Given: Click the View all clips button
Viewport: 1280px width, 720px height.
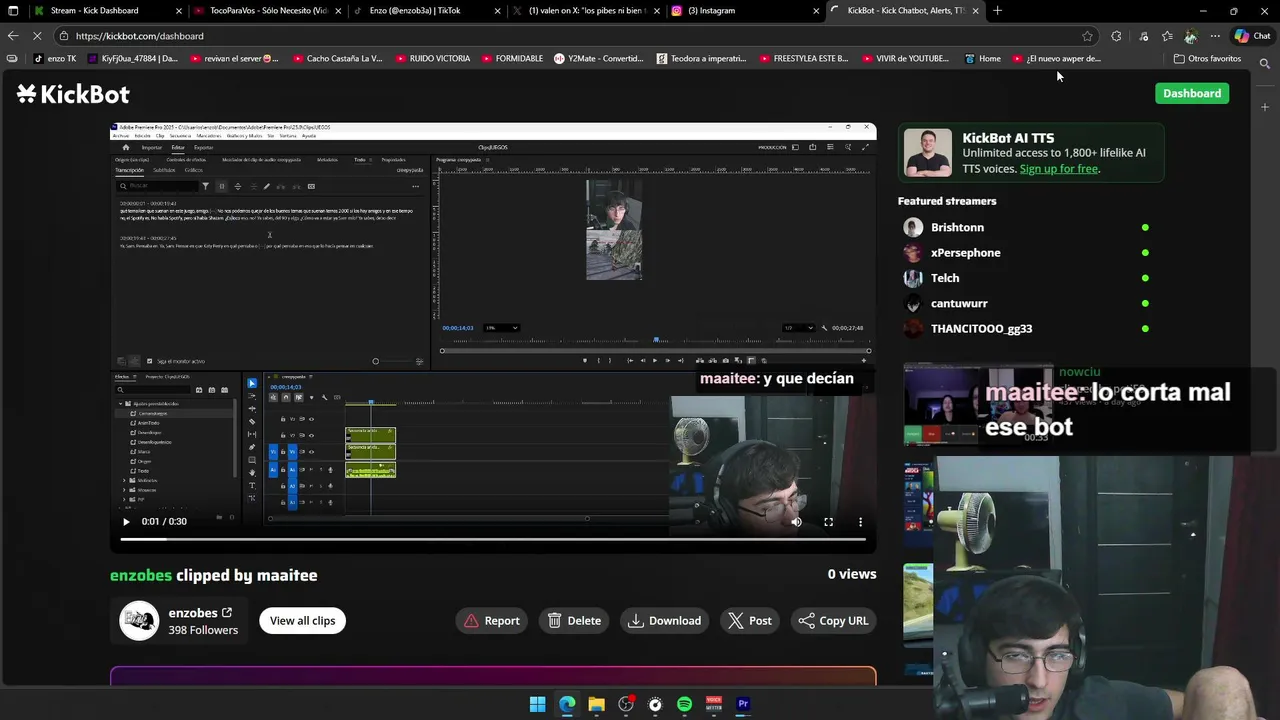Looking at the screenshot, I should pyautogui.click(x=302, y=621).
